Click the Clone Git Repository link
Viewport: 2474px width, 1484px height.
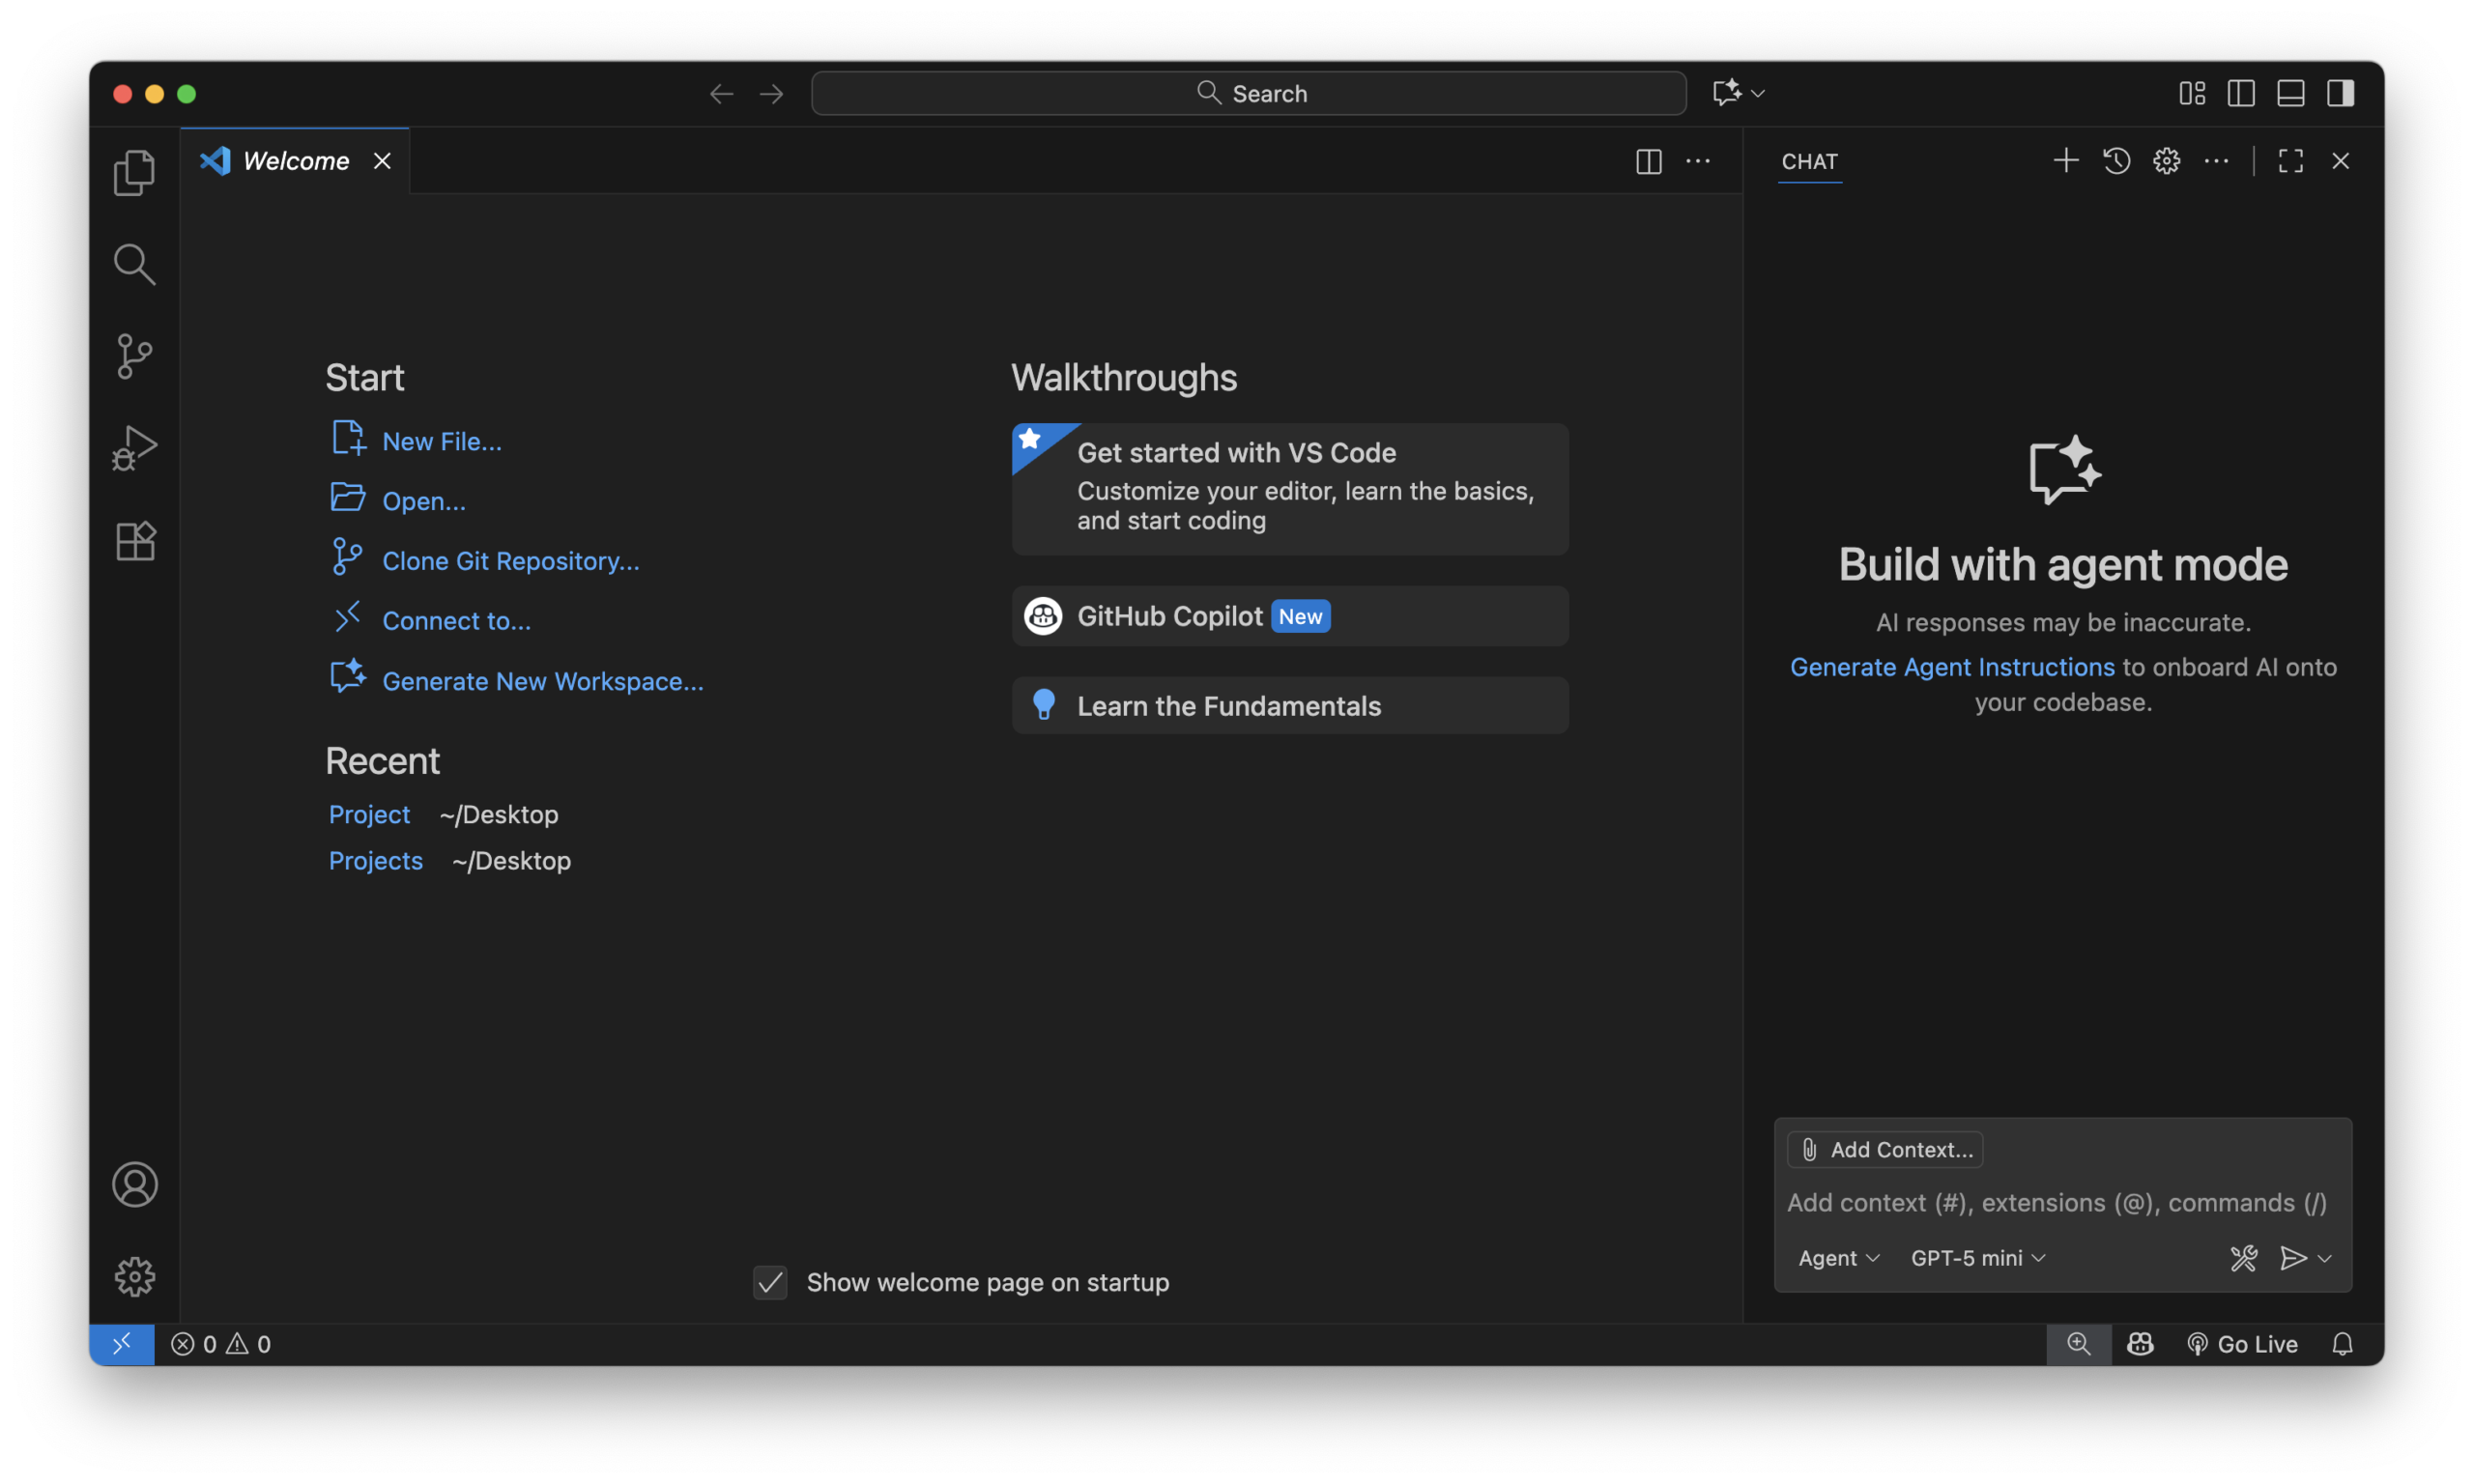pos(510,561)
